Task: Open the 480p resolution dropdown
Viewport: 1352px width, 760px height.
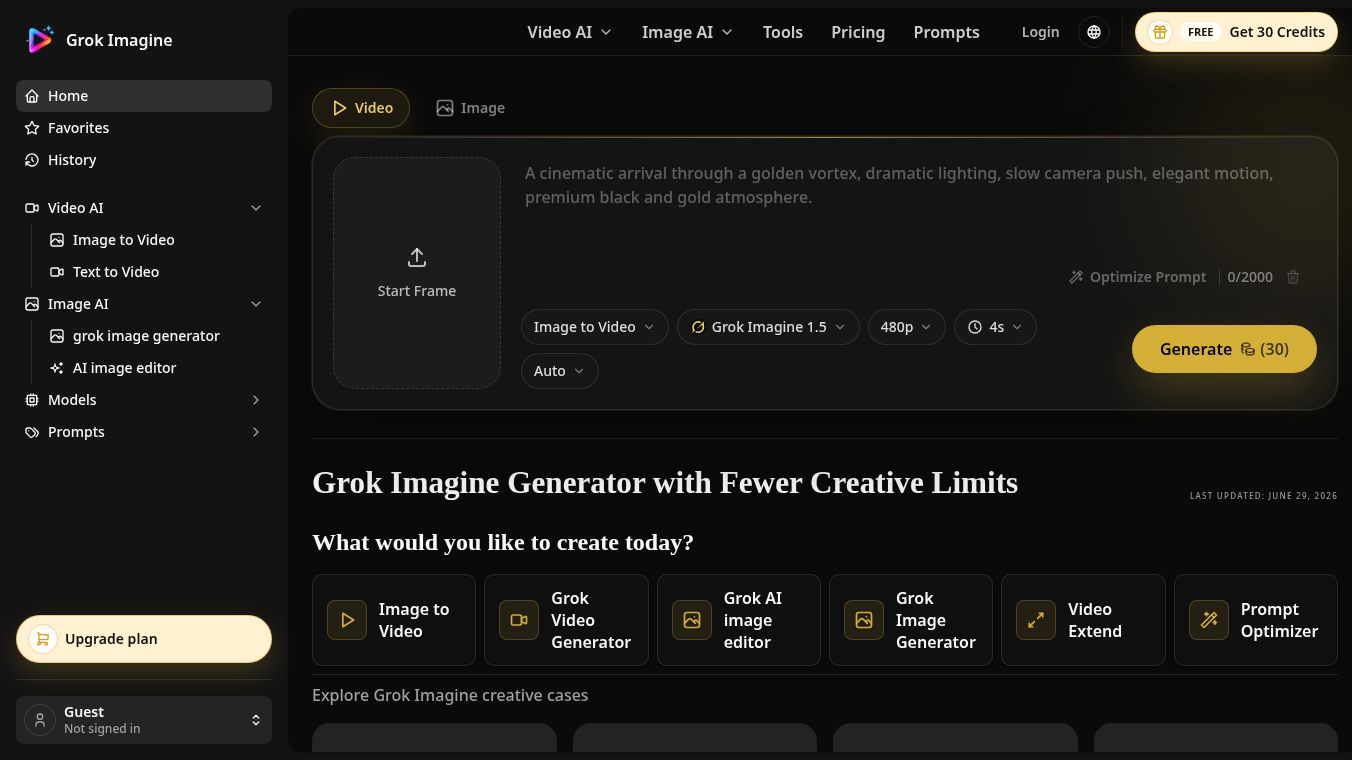Action: [906, 327]
